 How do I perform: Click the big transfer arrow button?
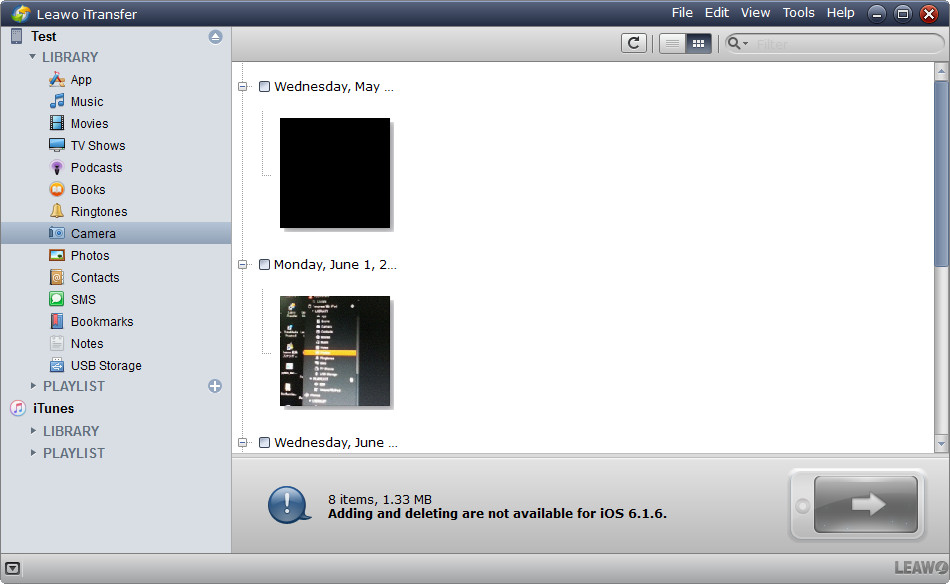(866, 504)
